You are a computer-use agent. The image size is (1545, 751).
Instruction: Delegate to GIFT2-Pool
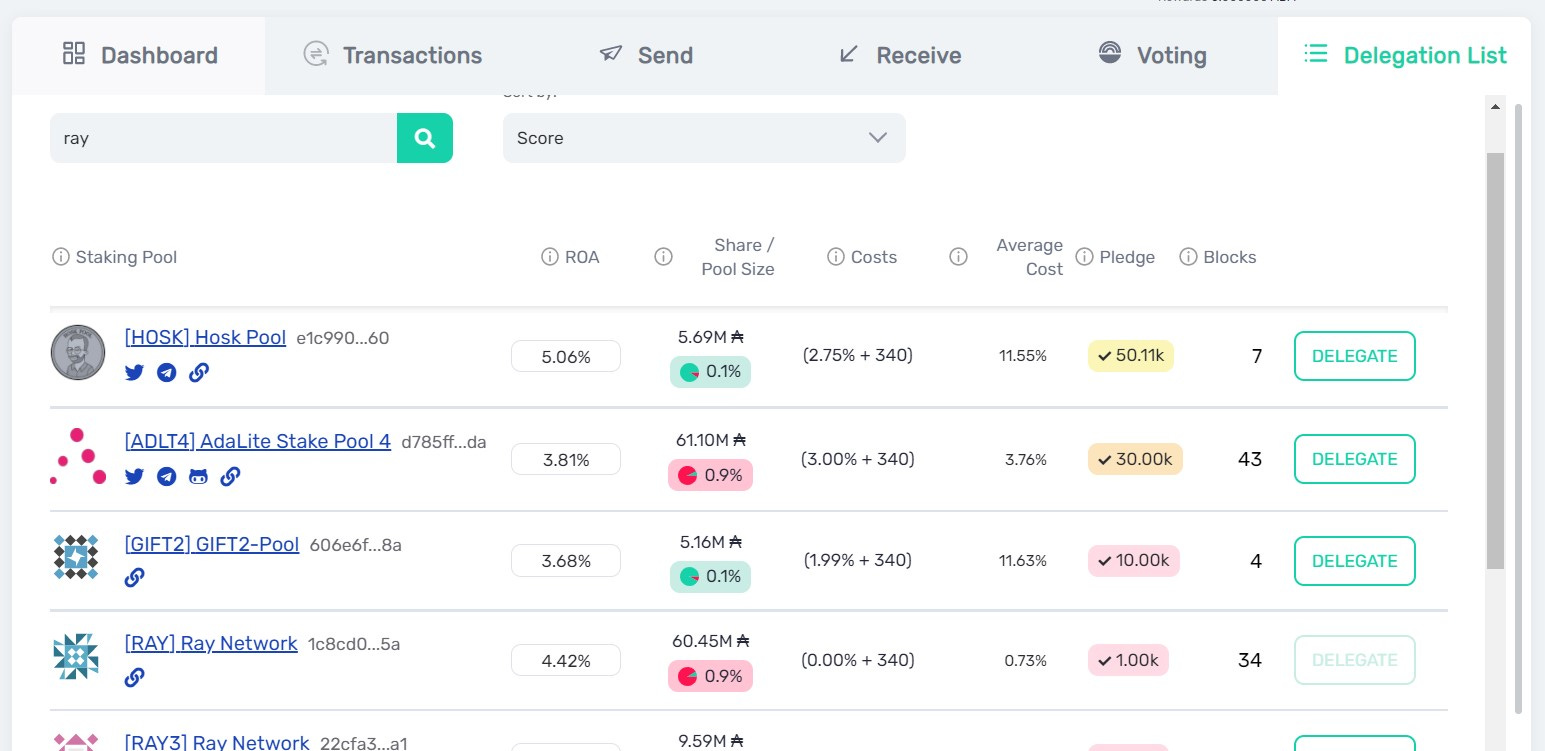[x=1355, y=561]
